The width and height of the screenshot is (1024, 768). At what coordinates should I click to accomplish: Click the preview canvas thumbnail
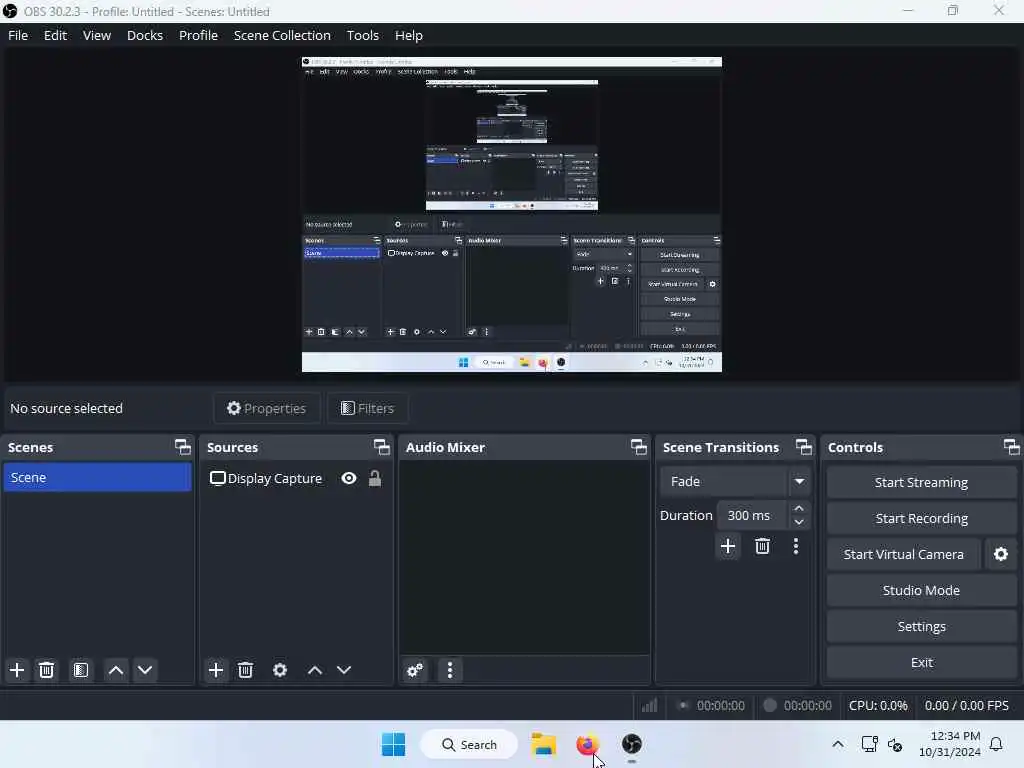pyautogui.click(x=511, y=214)
